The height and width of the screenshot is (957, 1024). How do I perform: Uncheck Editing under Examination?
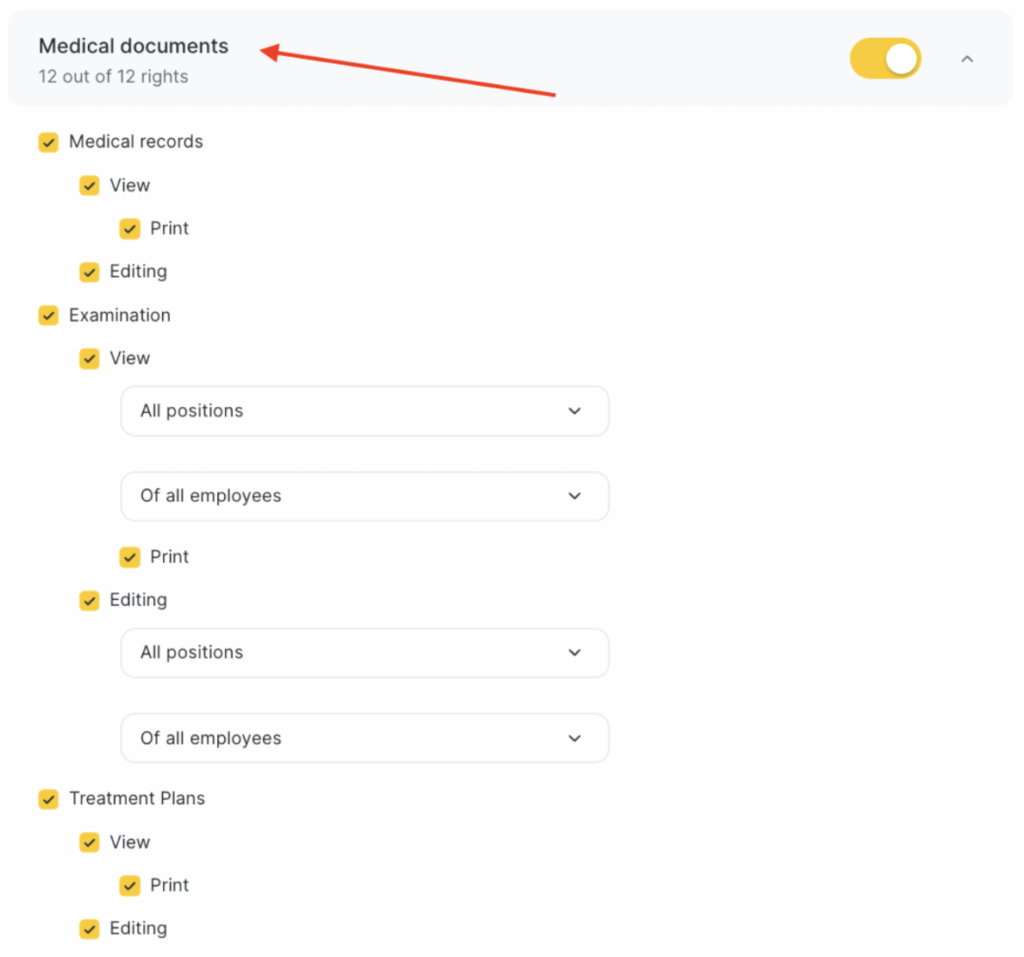point(89,601)
